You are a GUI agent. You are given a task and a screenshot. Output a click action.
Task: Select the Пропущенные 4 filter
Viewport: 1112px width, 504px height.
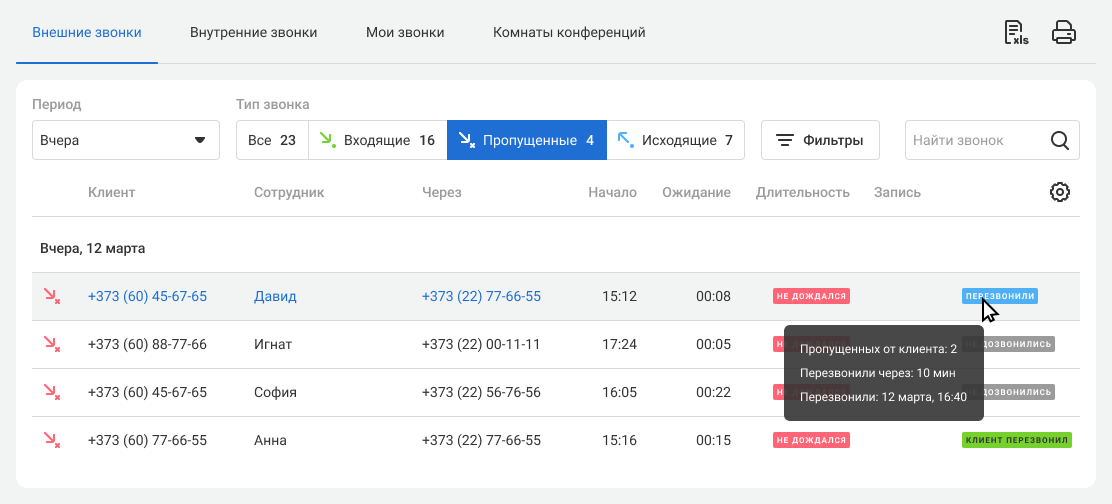click(x=526, y=141)
